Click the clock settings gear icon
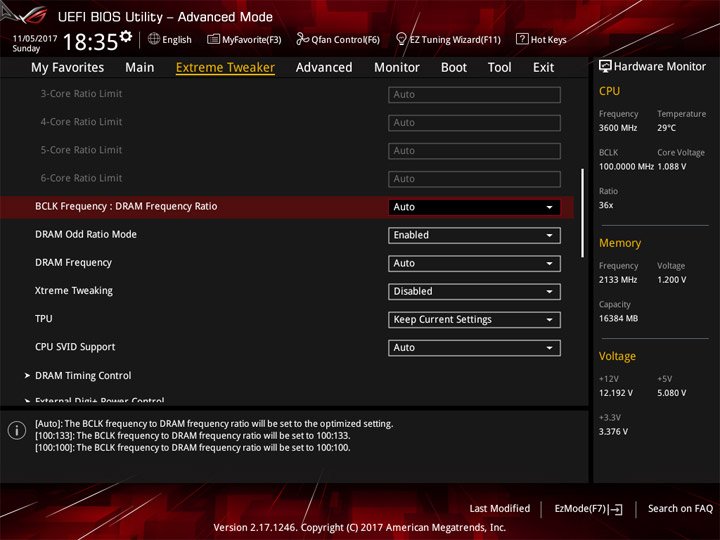720x540 pixels. [126, 37]
